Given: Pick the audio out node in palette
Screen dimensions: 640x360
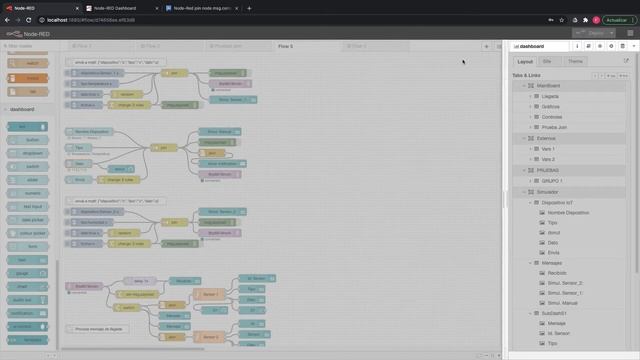Looking at the screenshot, I should coord(28,300).
